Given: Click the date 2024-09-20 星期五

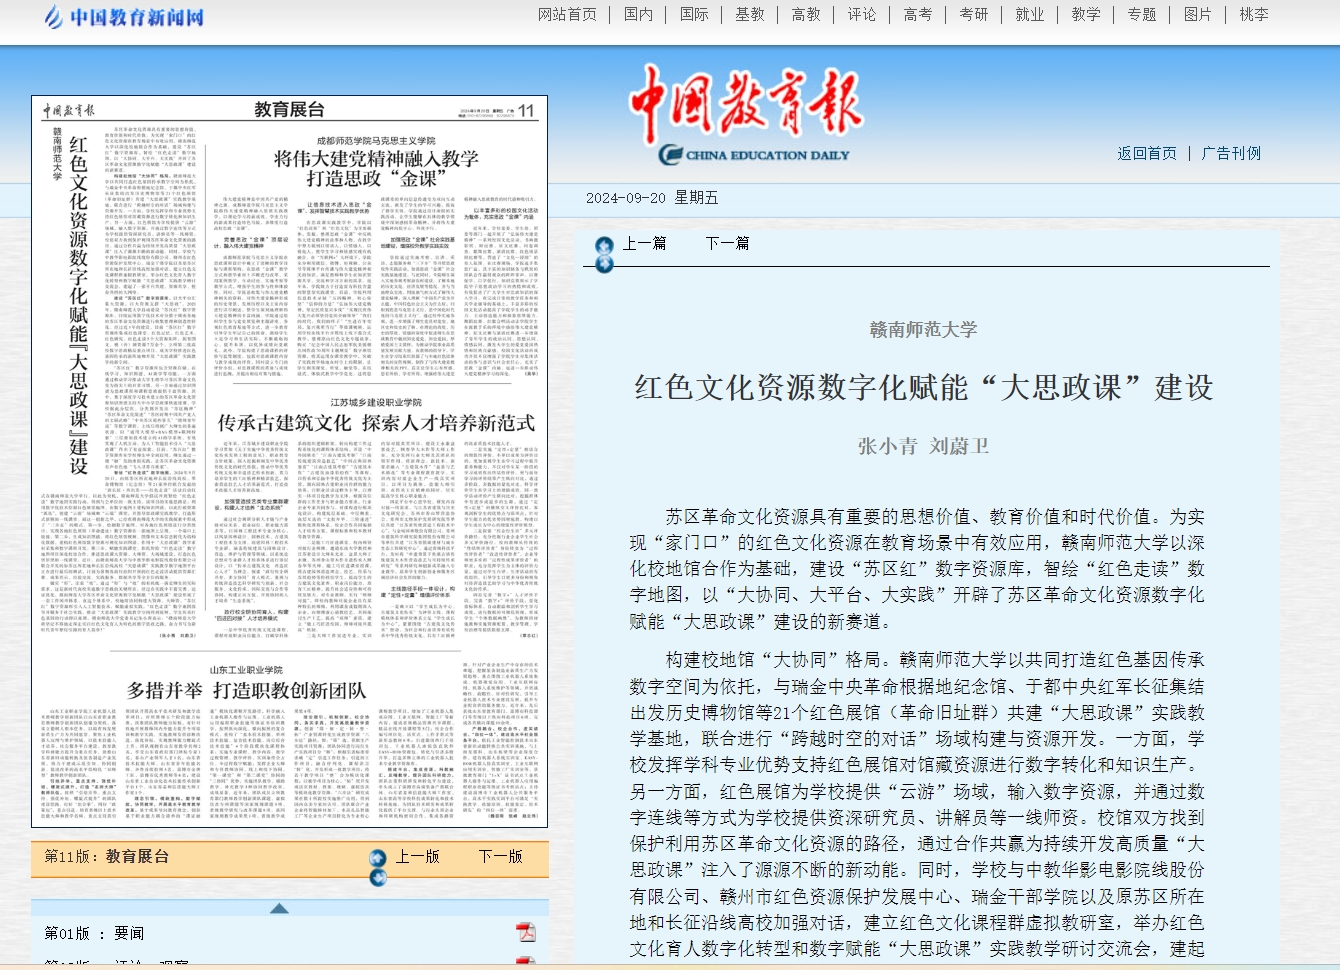Looking at the screenshot, I should point(652,198).
